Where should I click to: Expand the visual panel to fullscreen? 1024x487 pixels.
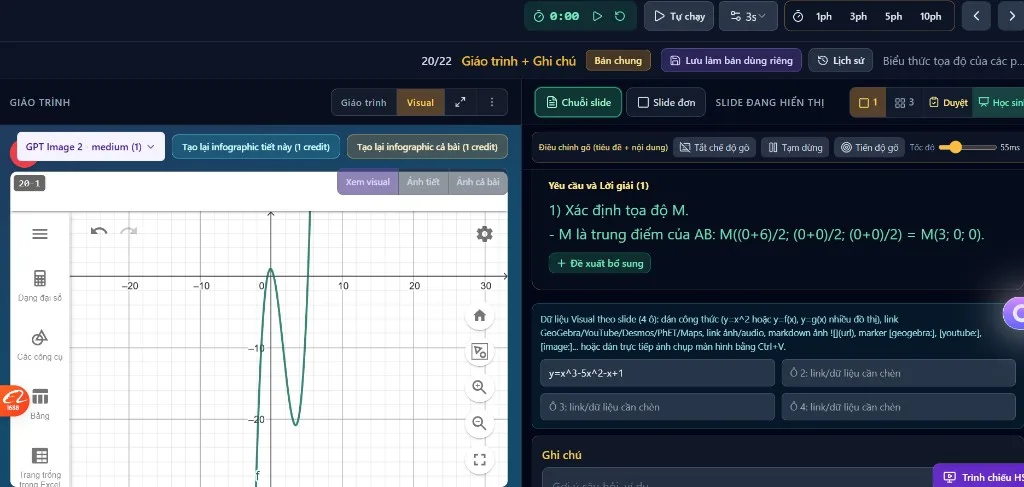click(460, 102)
